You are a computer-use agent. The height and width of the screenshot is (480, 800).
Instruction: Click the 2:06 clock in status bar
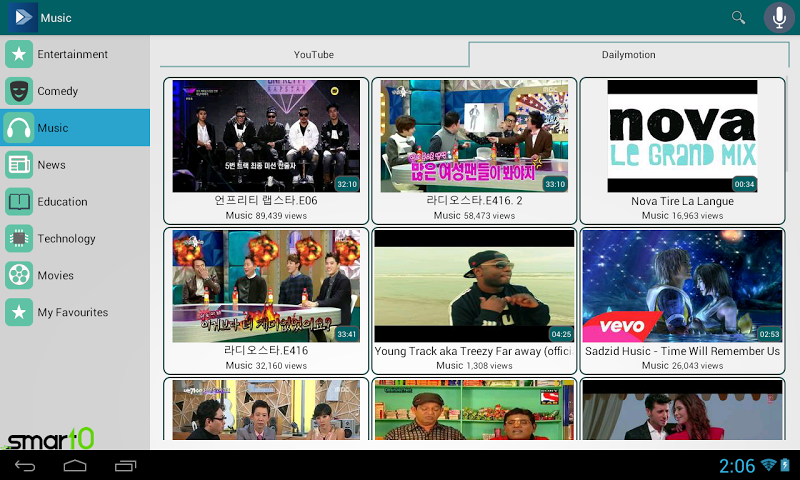[x=737, y=465]
